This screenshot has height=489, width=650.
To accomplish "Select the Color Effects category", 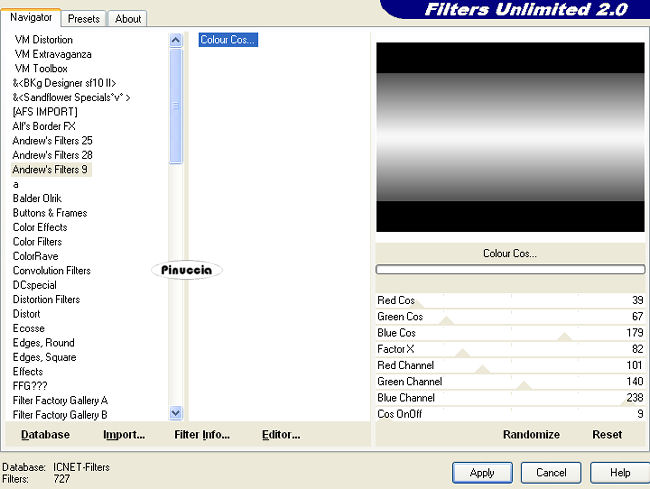I will coord(40,227).
